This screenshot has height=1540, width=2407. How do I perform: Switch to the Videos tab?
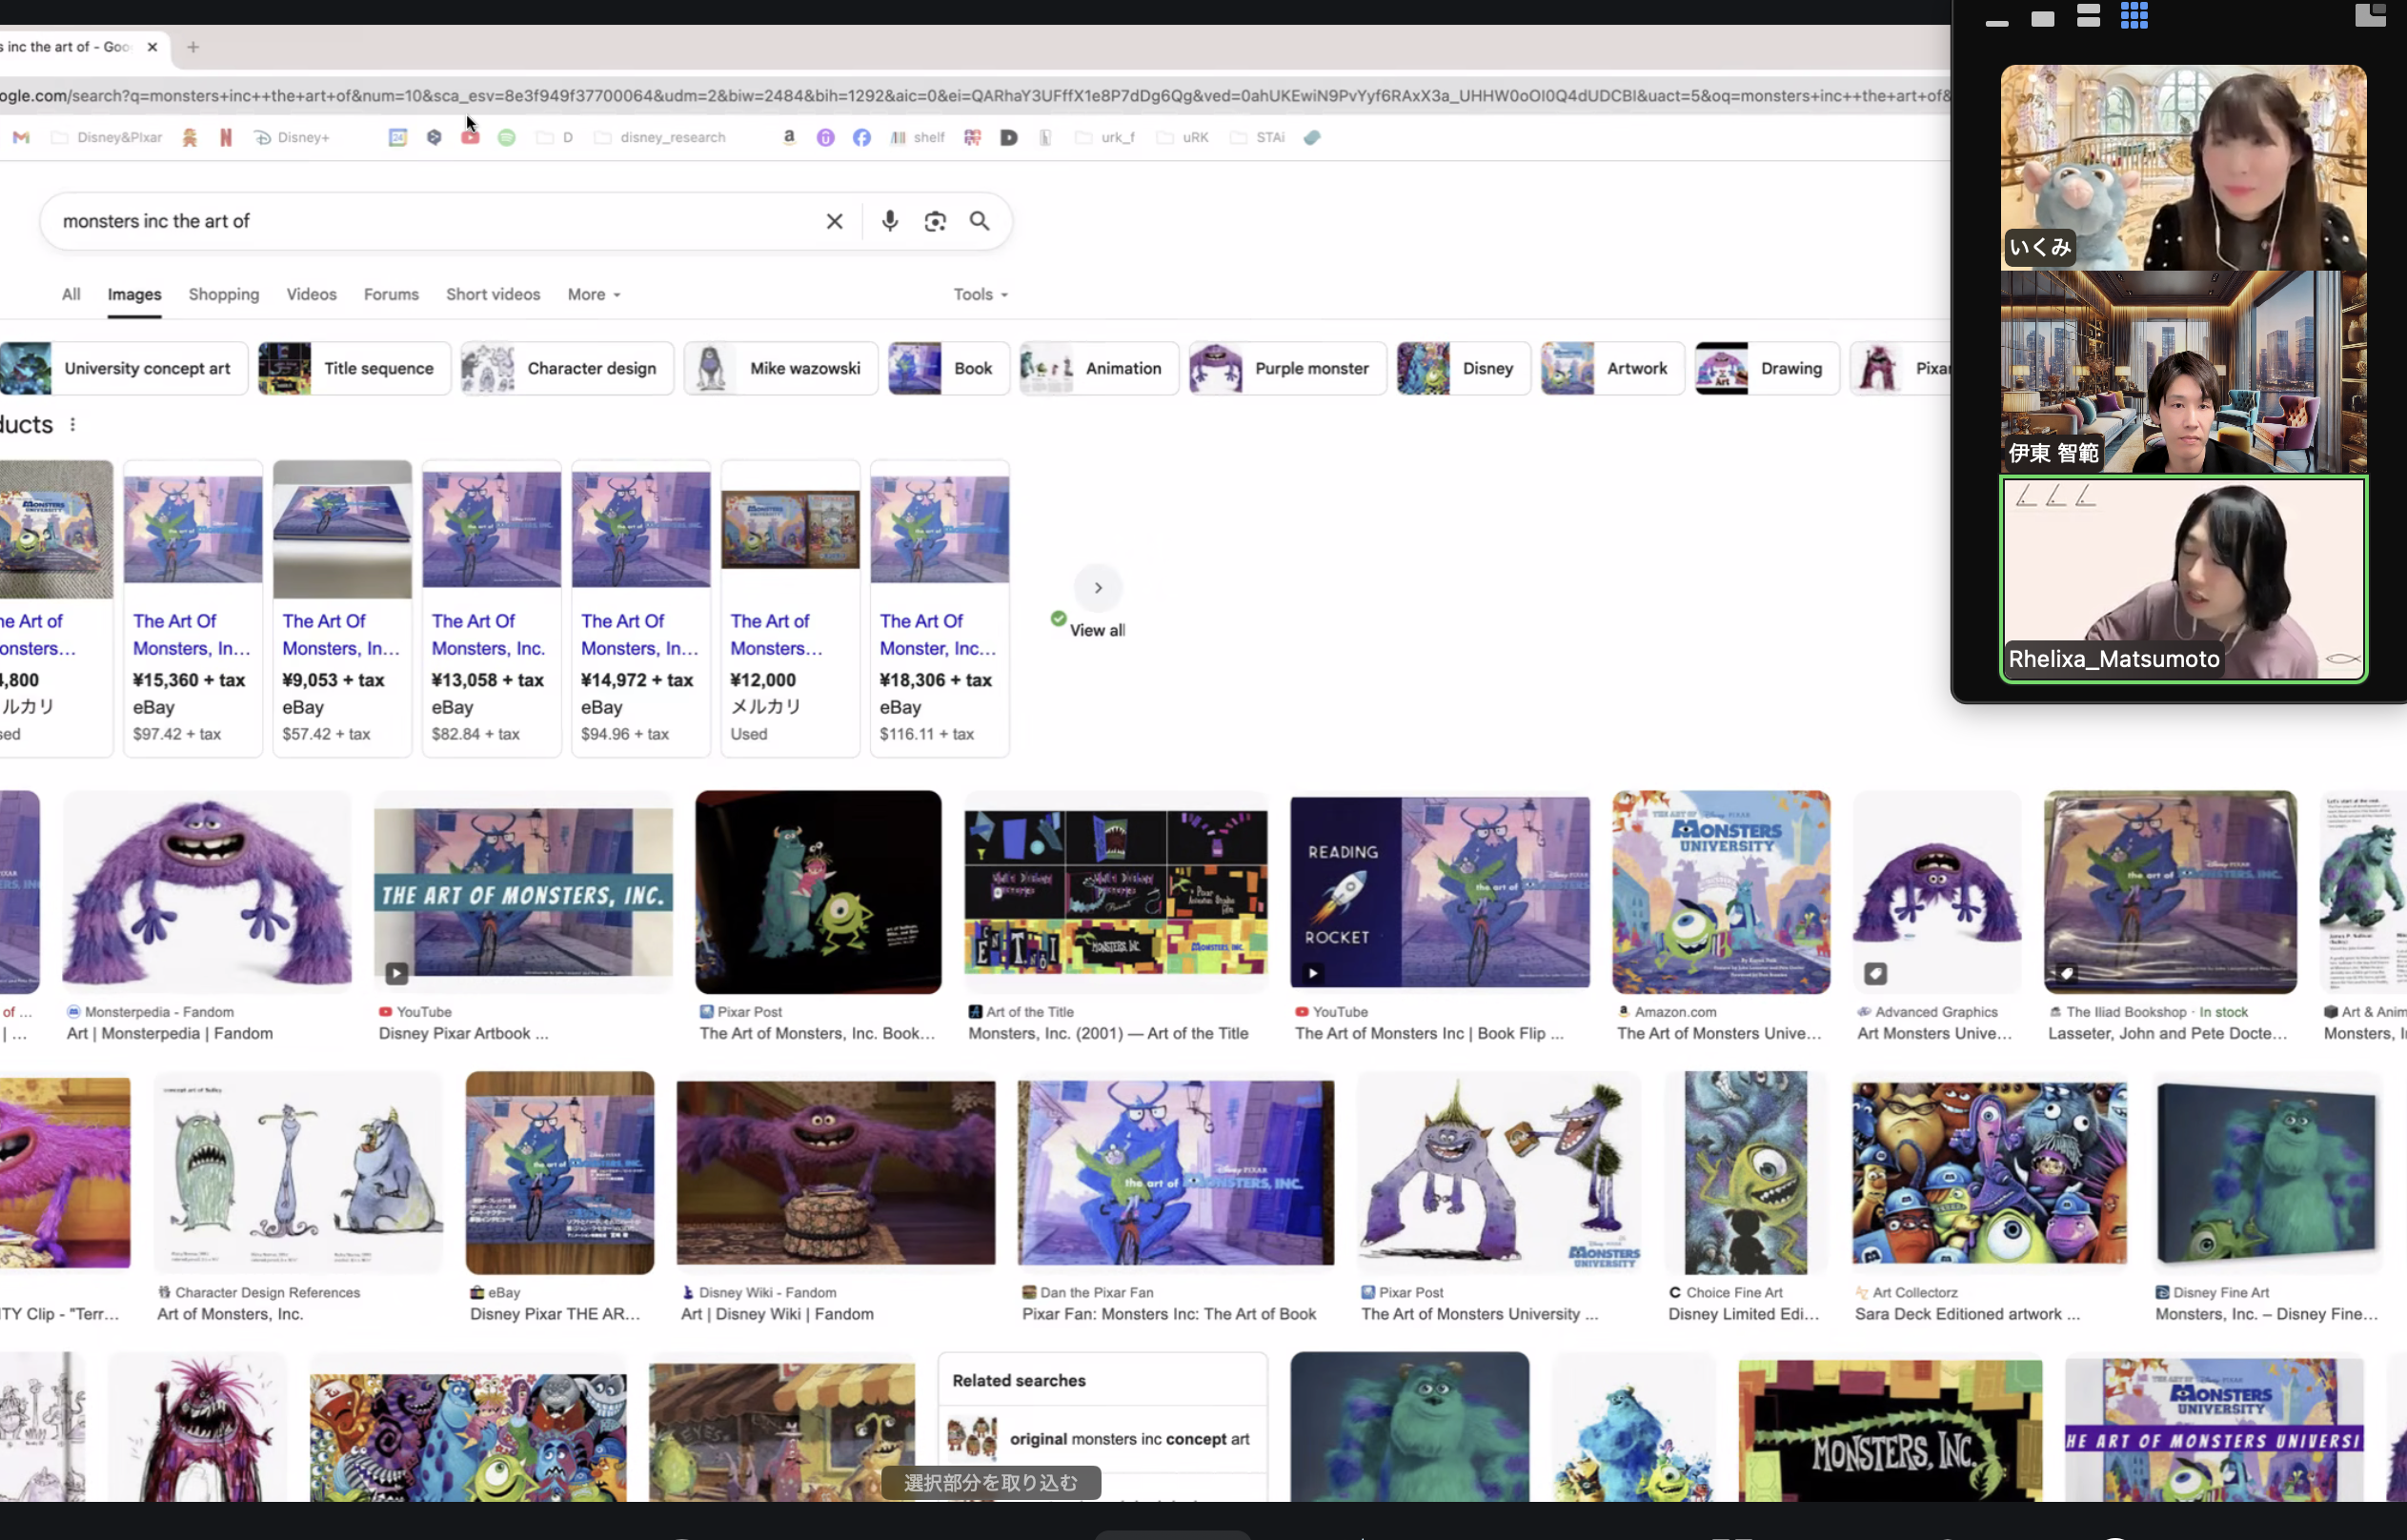tap(312, 294)
